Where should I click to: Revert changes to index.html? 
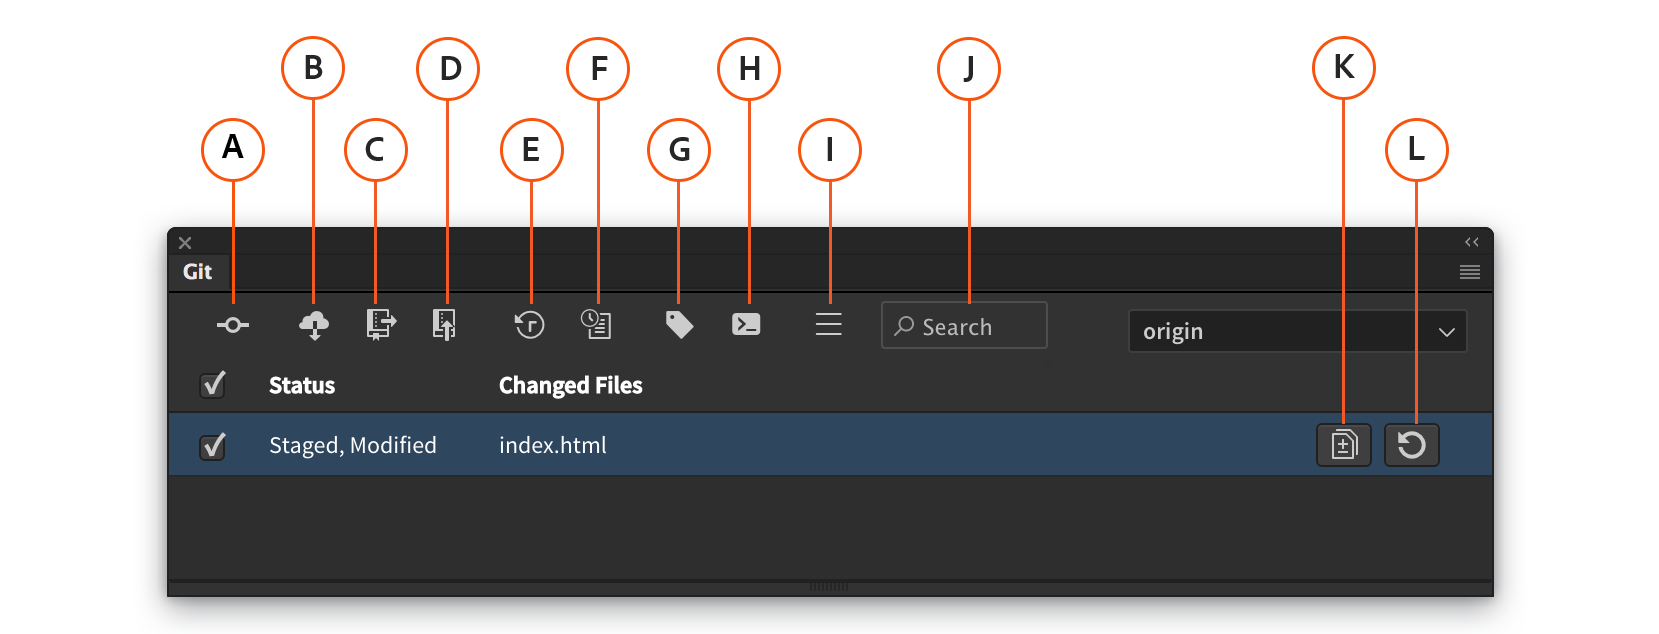tap(1411, 445)
